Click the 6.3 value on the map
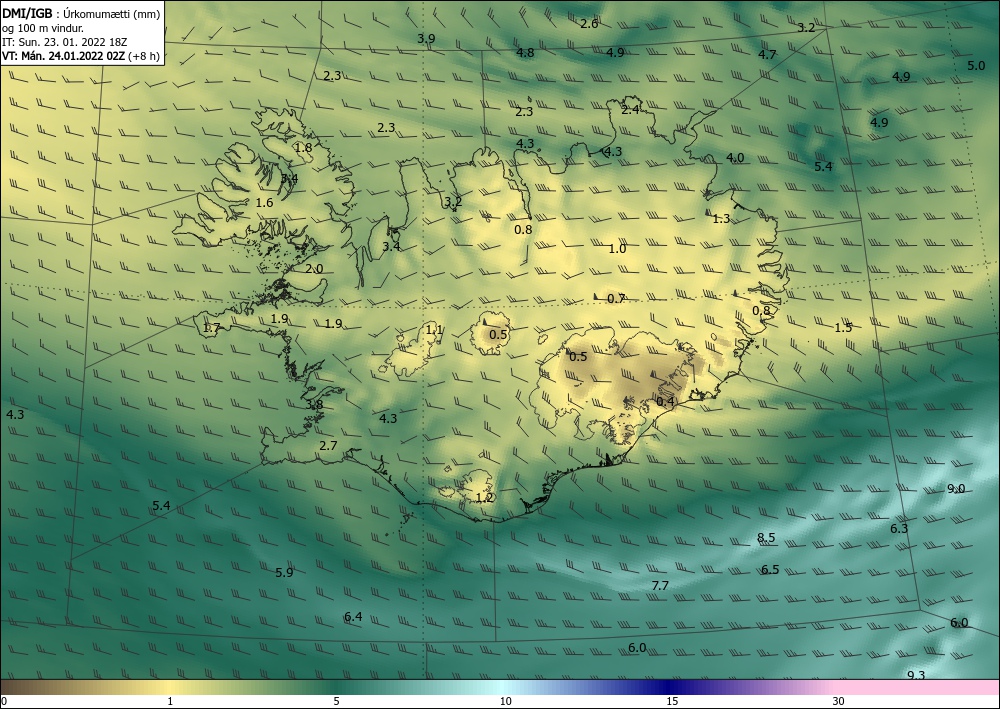Viewport: 1000px width, 709px height. [x=899, y=529]
